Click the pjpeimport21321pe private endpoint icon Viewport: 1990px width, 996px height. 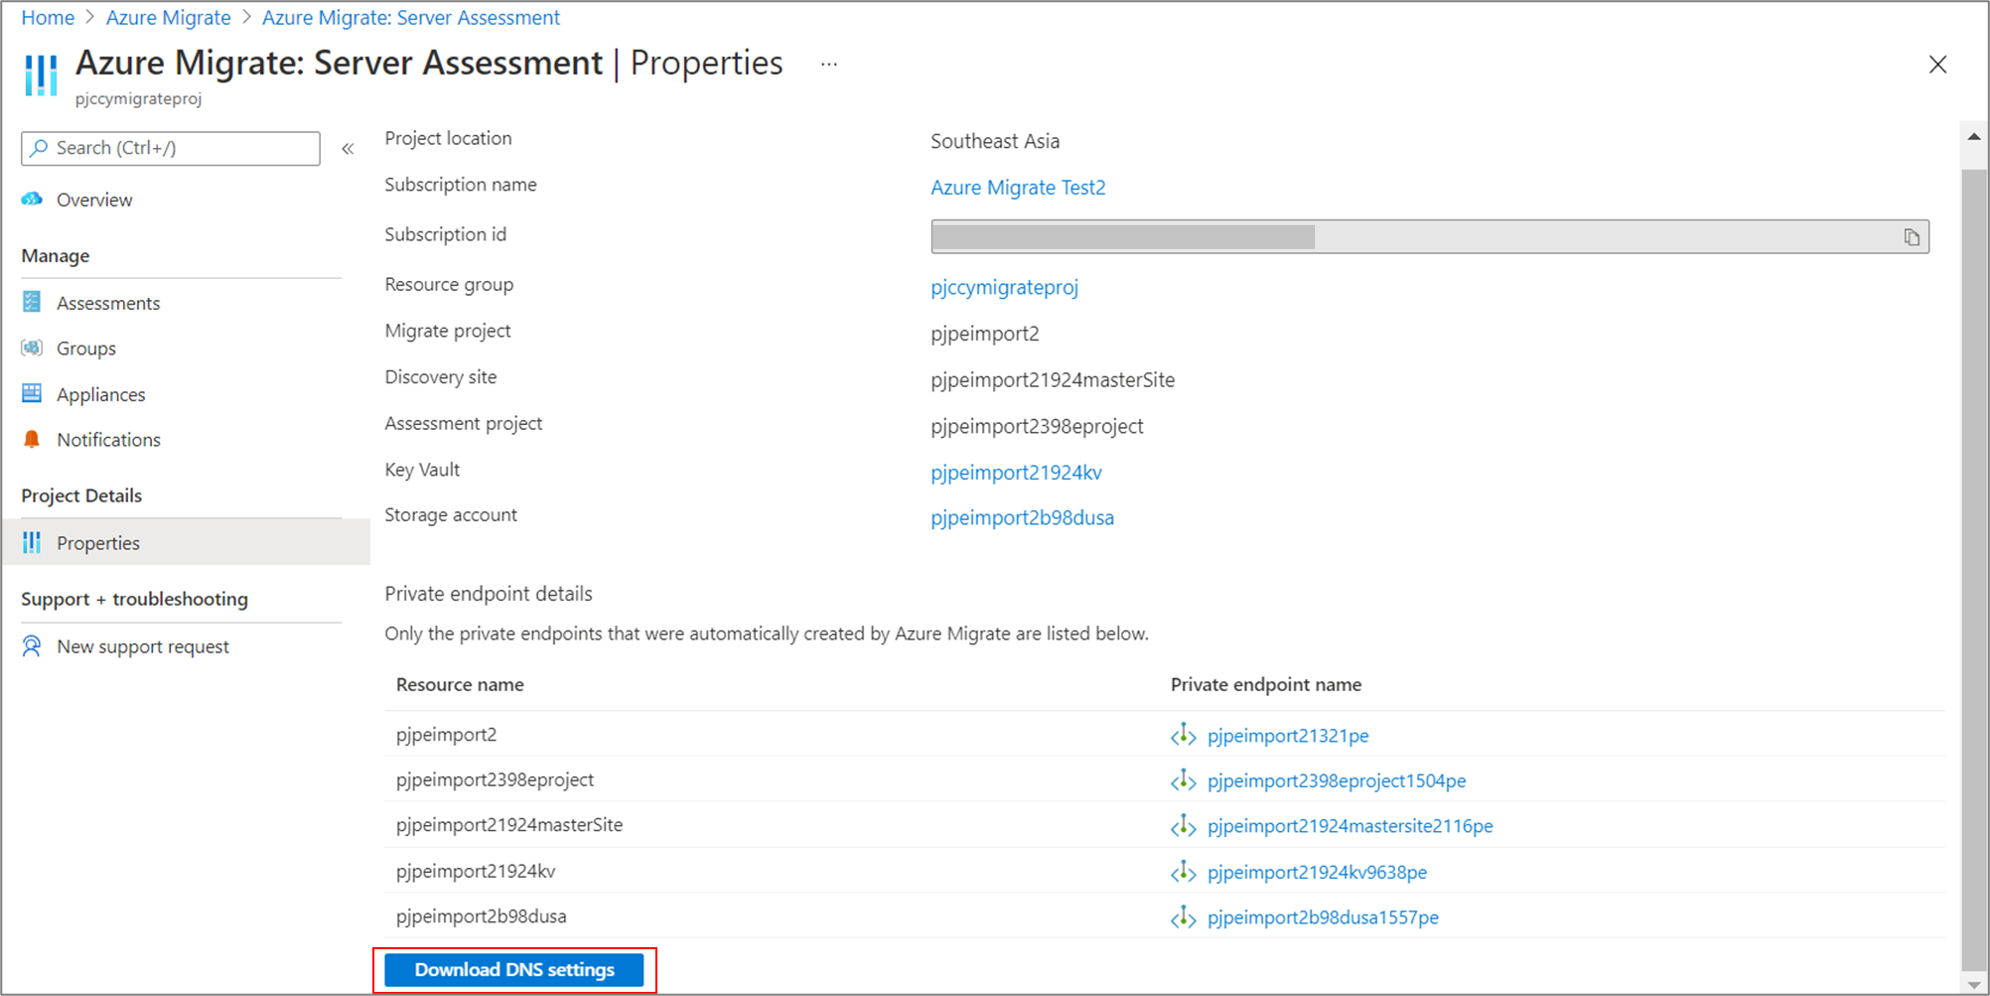tap(1183, 735)
